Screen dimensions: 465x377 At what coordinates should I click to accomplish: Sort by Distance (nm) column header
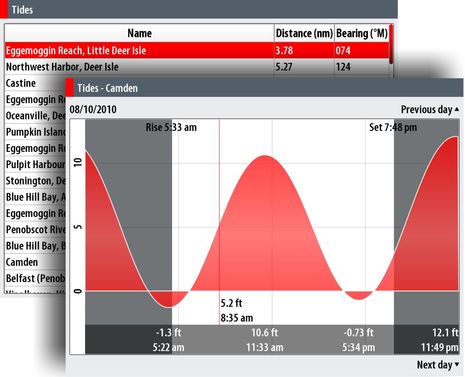(304, 33)
